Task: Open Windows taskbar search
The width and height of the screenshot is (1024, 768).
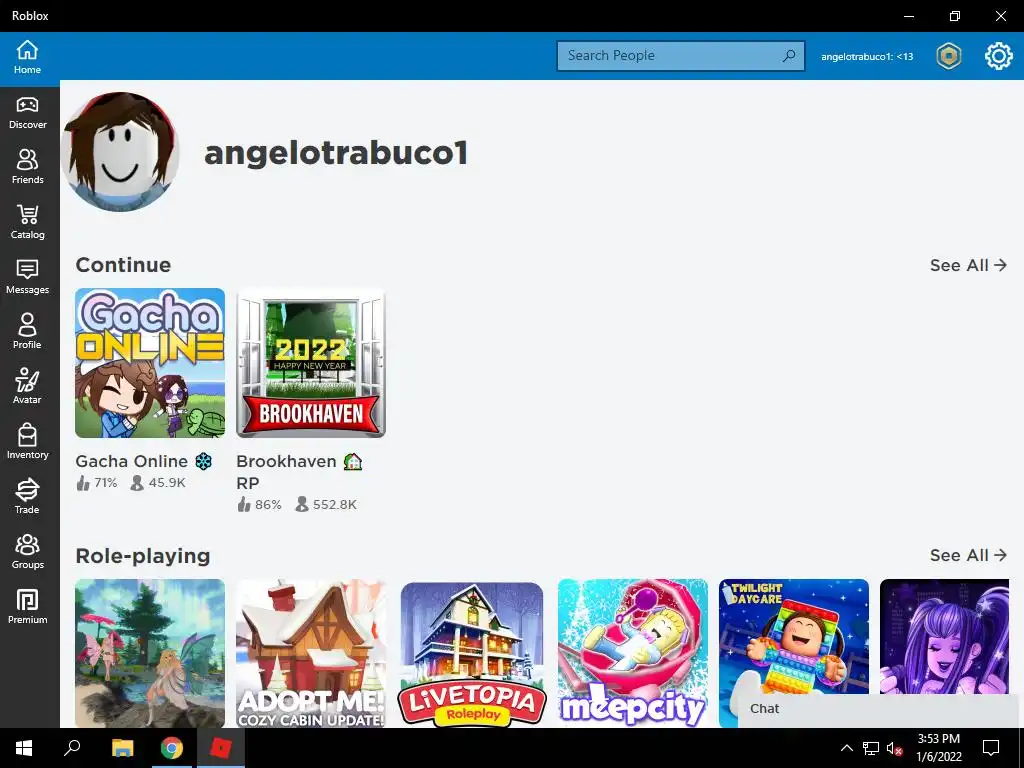Action: point(72,748)
